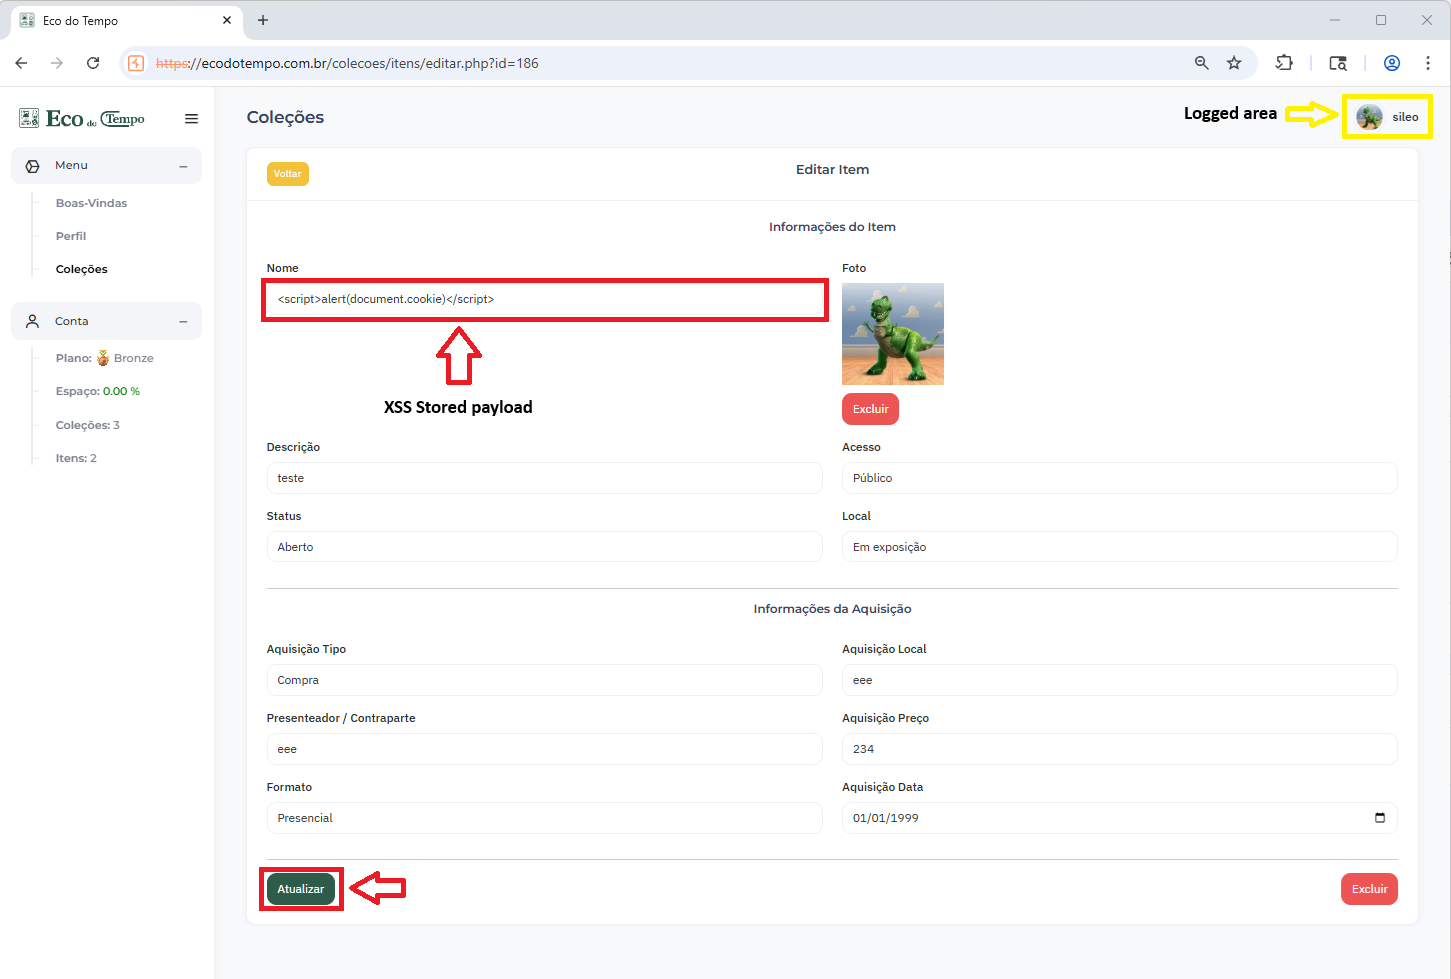1451x979 pixels.
Task: Open the Aquisição Tipo dropdown
Action: 544,680
